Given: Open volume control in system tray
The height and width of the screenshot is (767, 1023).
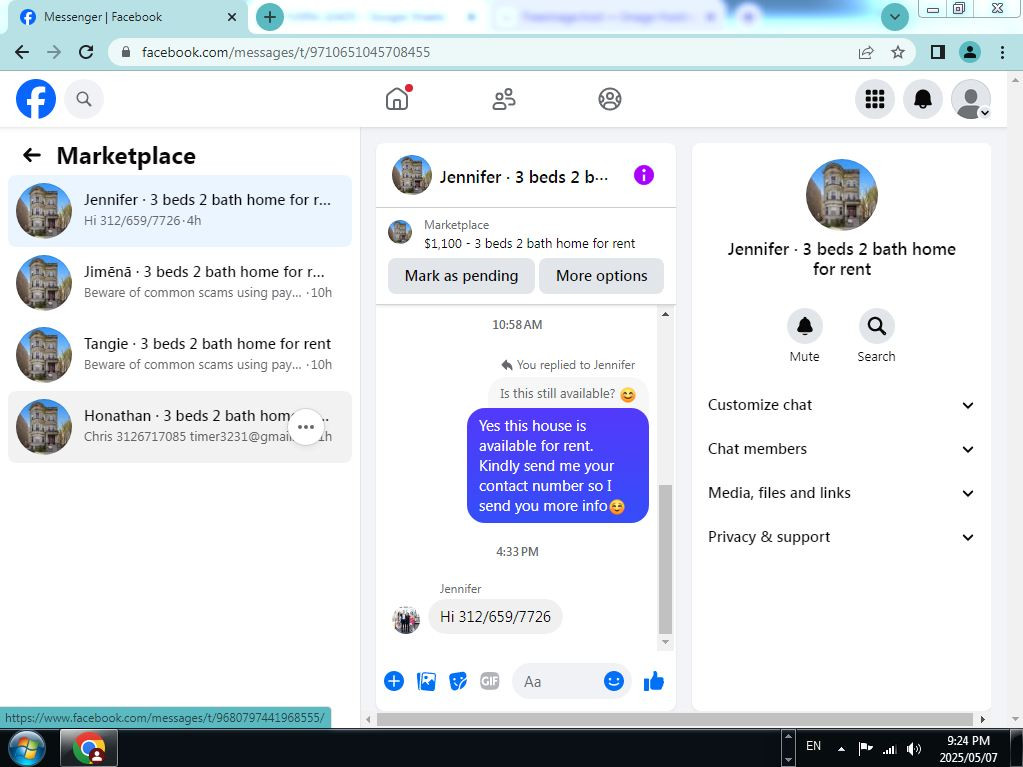Looking at the screenshot, I should point(914,749).
